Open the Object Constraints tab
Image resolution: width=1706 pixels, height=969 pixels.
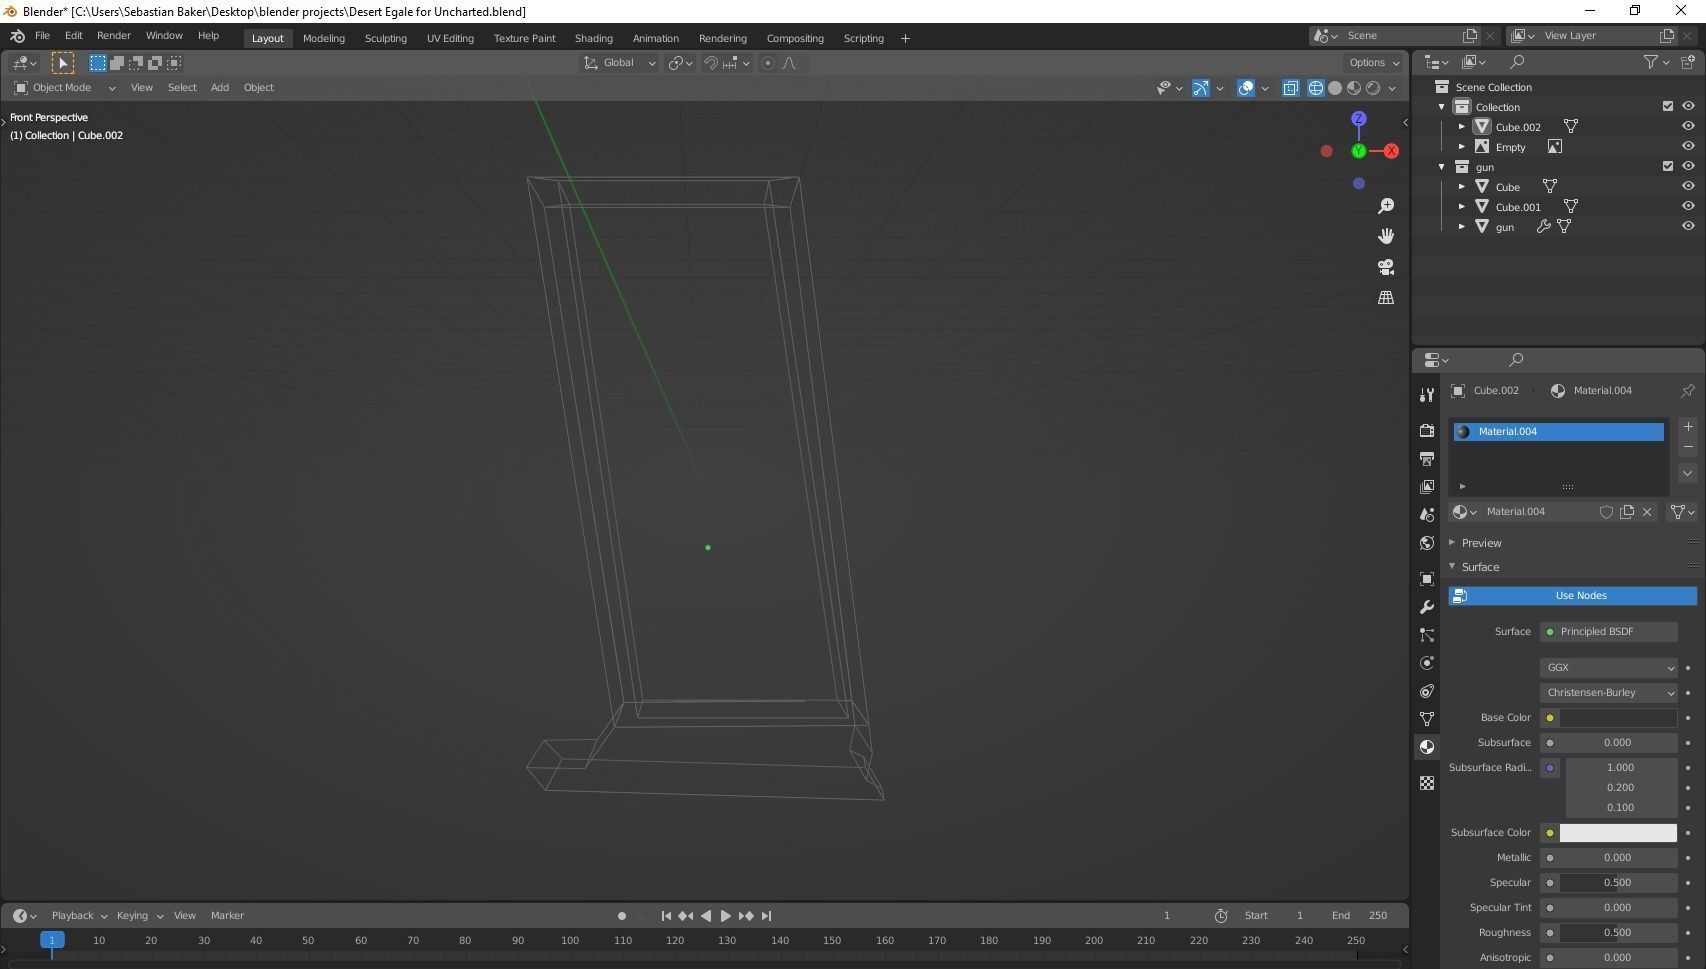(x=1427, y=691)
